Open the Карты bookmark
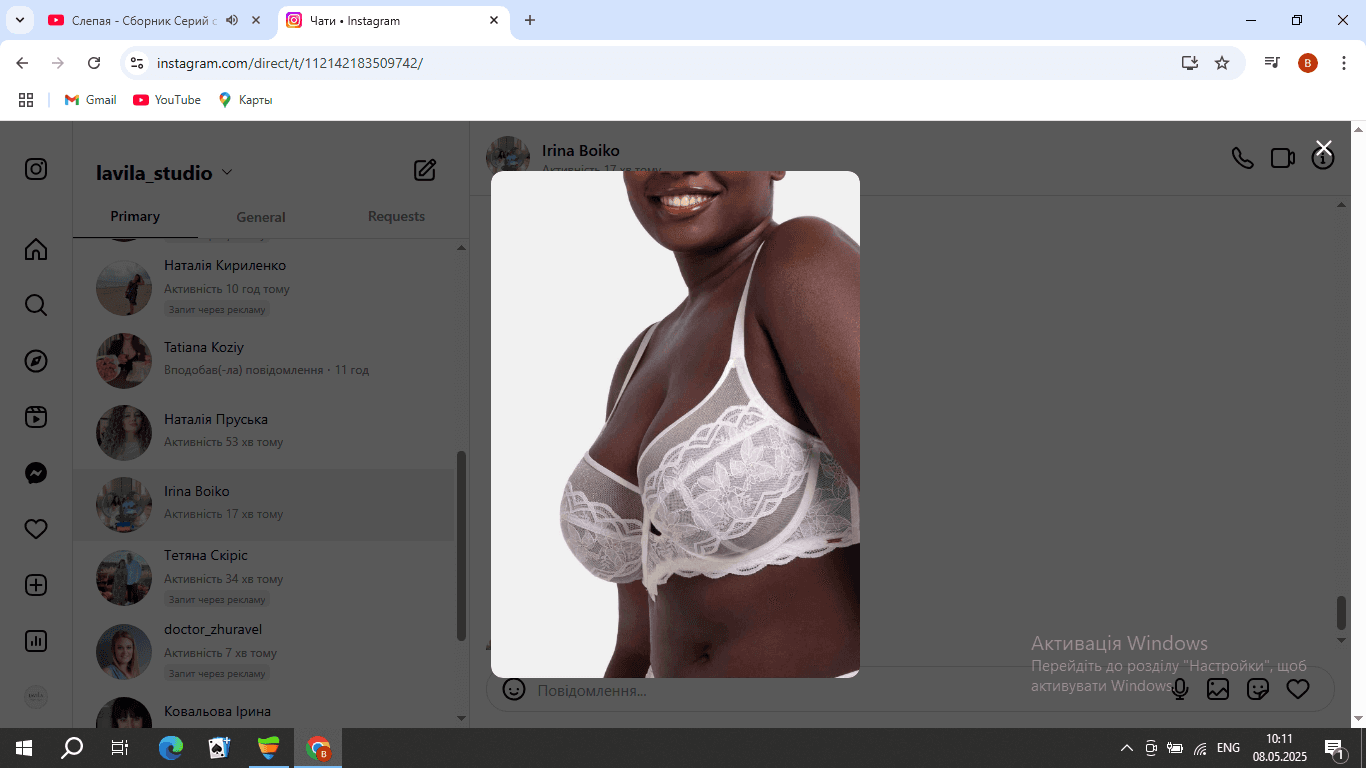This screenshot has height=768, width=1366. (245, 100)
